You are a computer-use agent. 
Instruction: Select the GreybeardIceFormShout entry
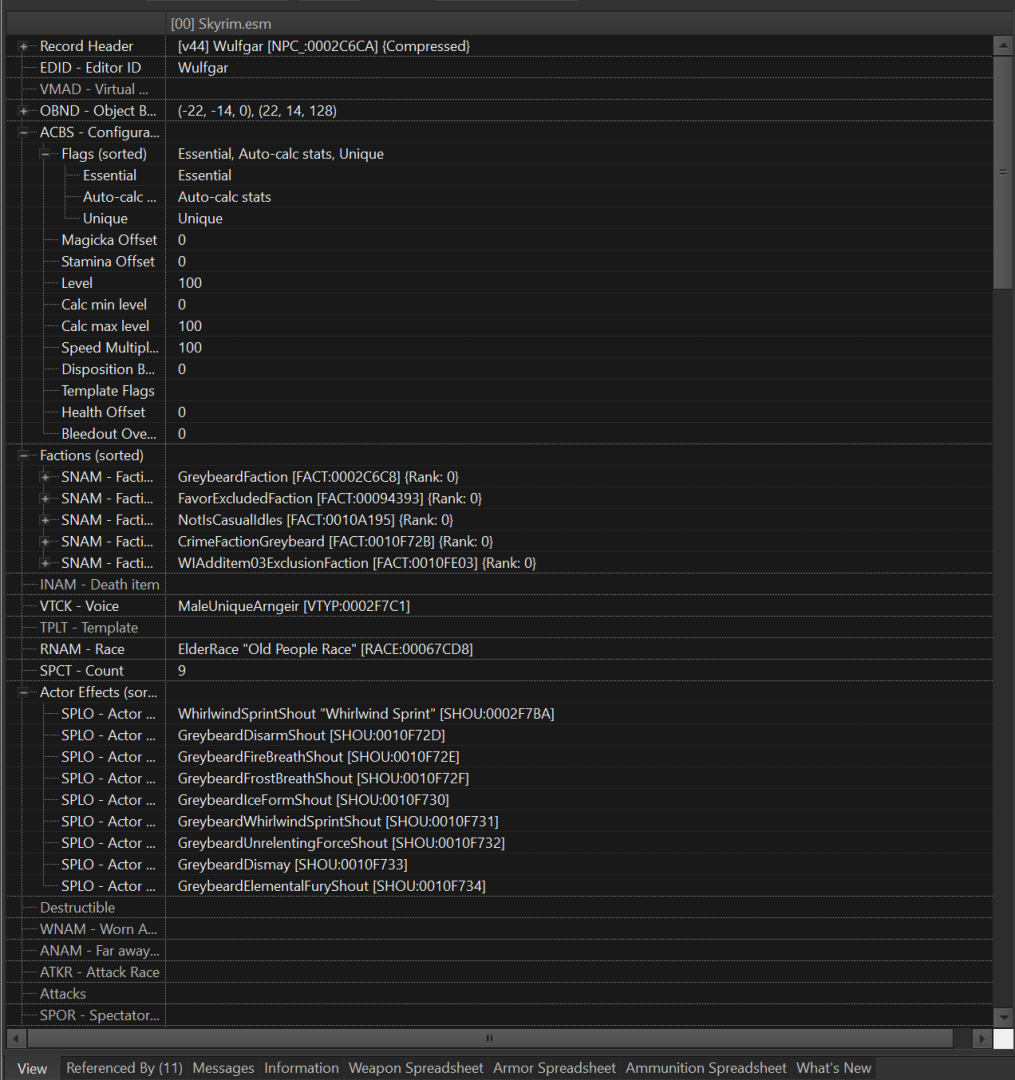pyautogui.click(x=313, y=800)
